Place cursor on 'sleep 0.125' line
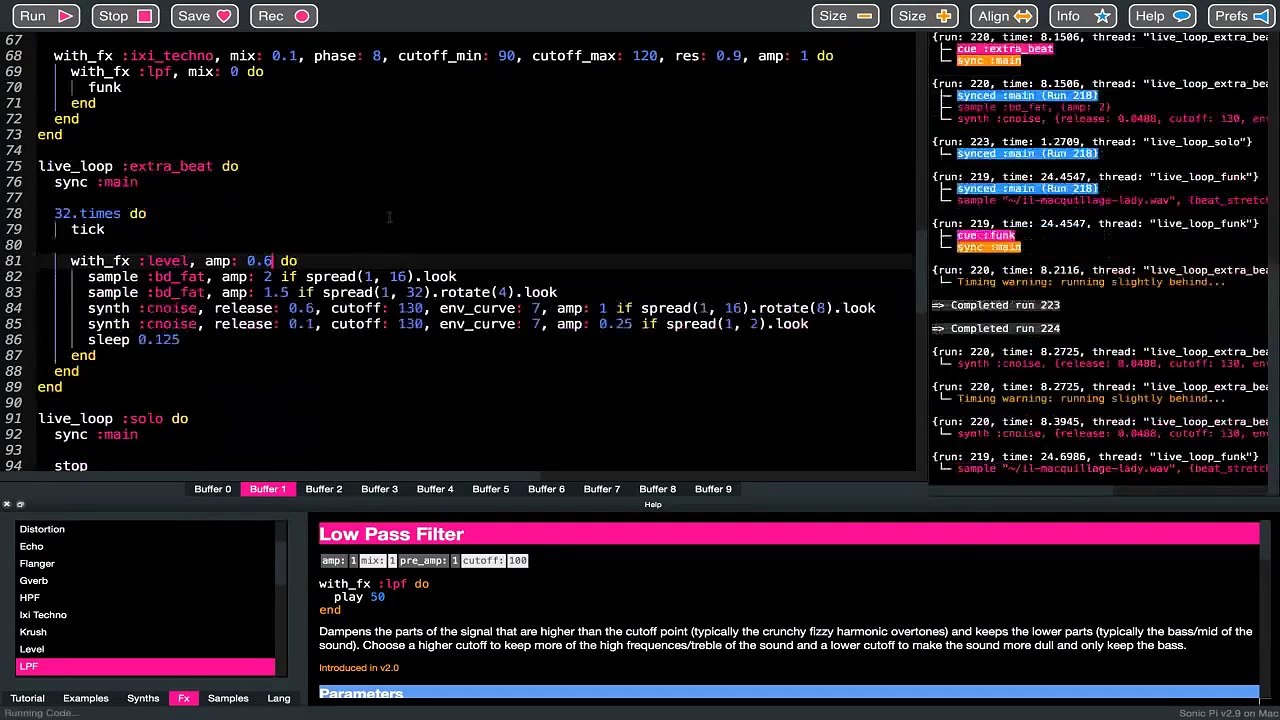The height and width of the screenshot is (720, 1280). (x=133, y=340)
